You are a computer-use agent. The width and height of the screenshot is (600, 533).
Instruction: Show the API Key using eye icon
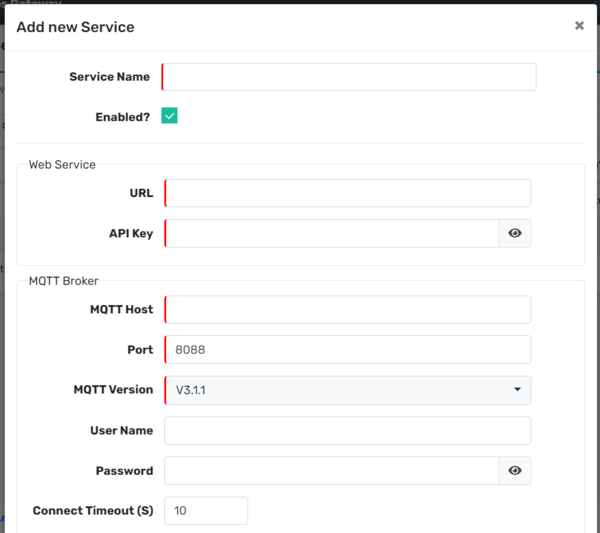tap(515, 233)
